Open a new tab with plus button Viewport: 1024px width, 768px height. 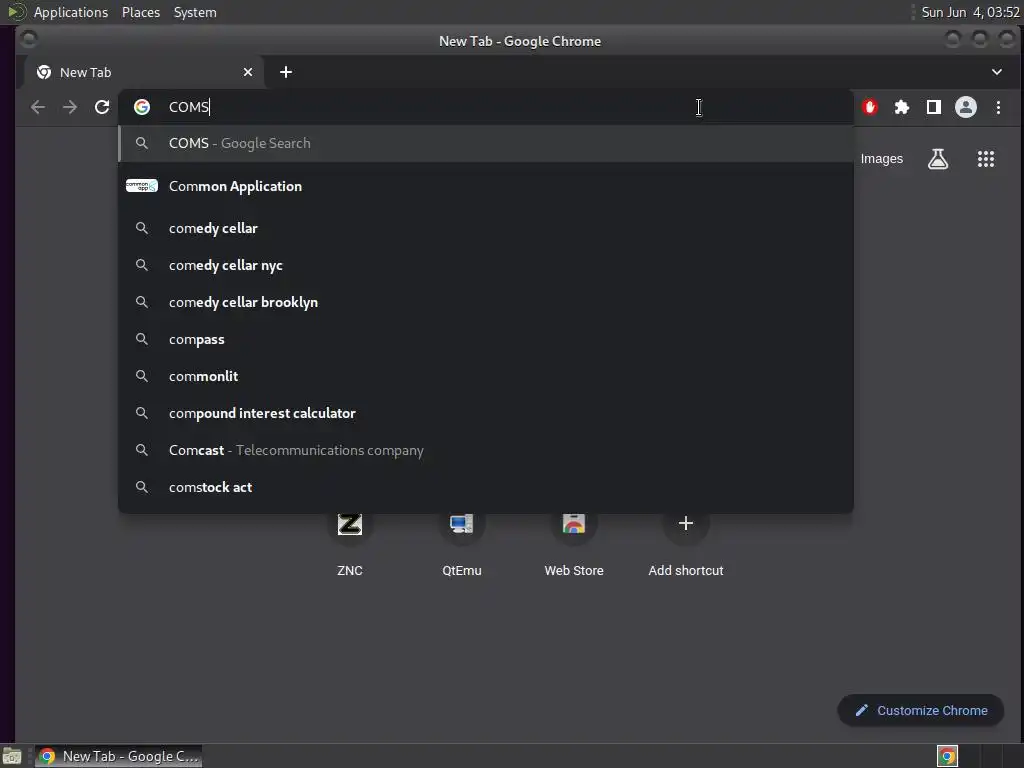tap(285, 72)
